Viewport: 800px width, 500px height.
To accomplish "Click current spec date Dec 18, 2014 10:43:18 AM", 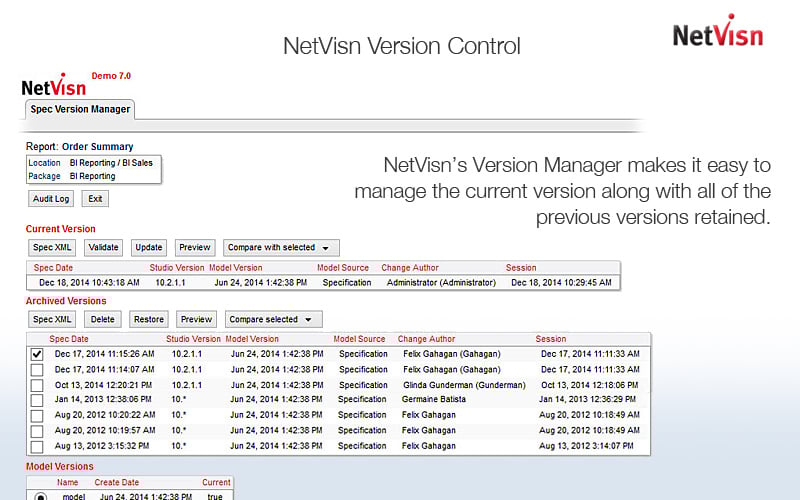I will [x=89, y=282].
